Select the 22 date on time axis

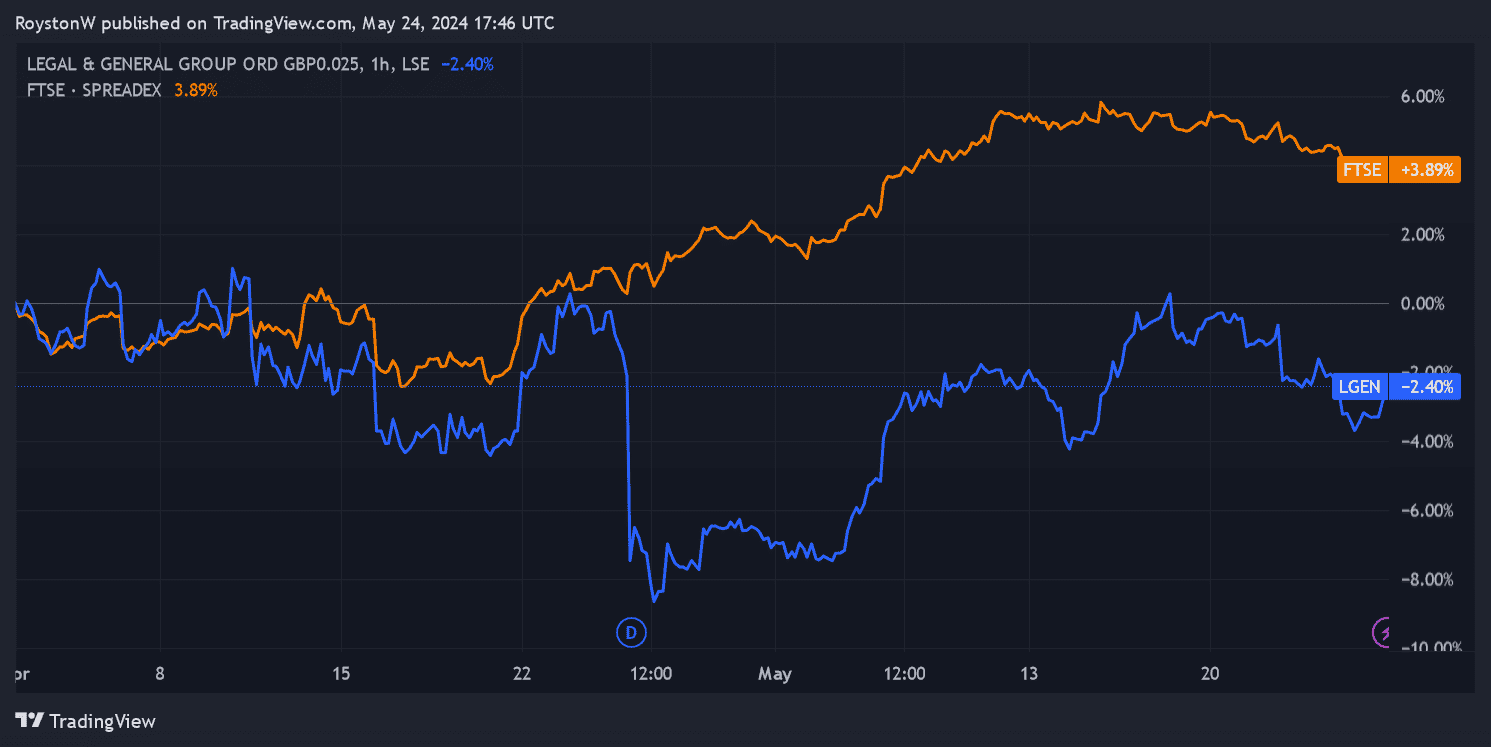point(521,674)
